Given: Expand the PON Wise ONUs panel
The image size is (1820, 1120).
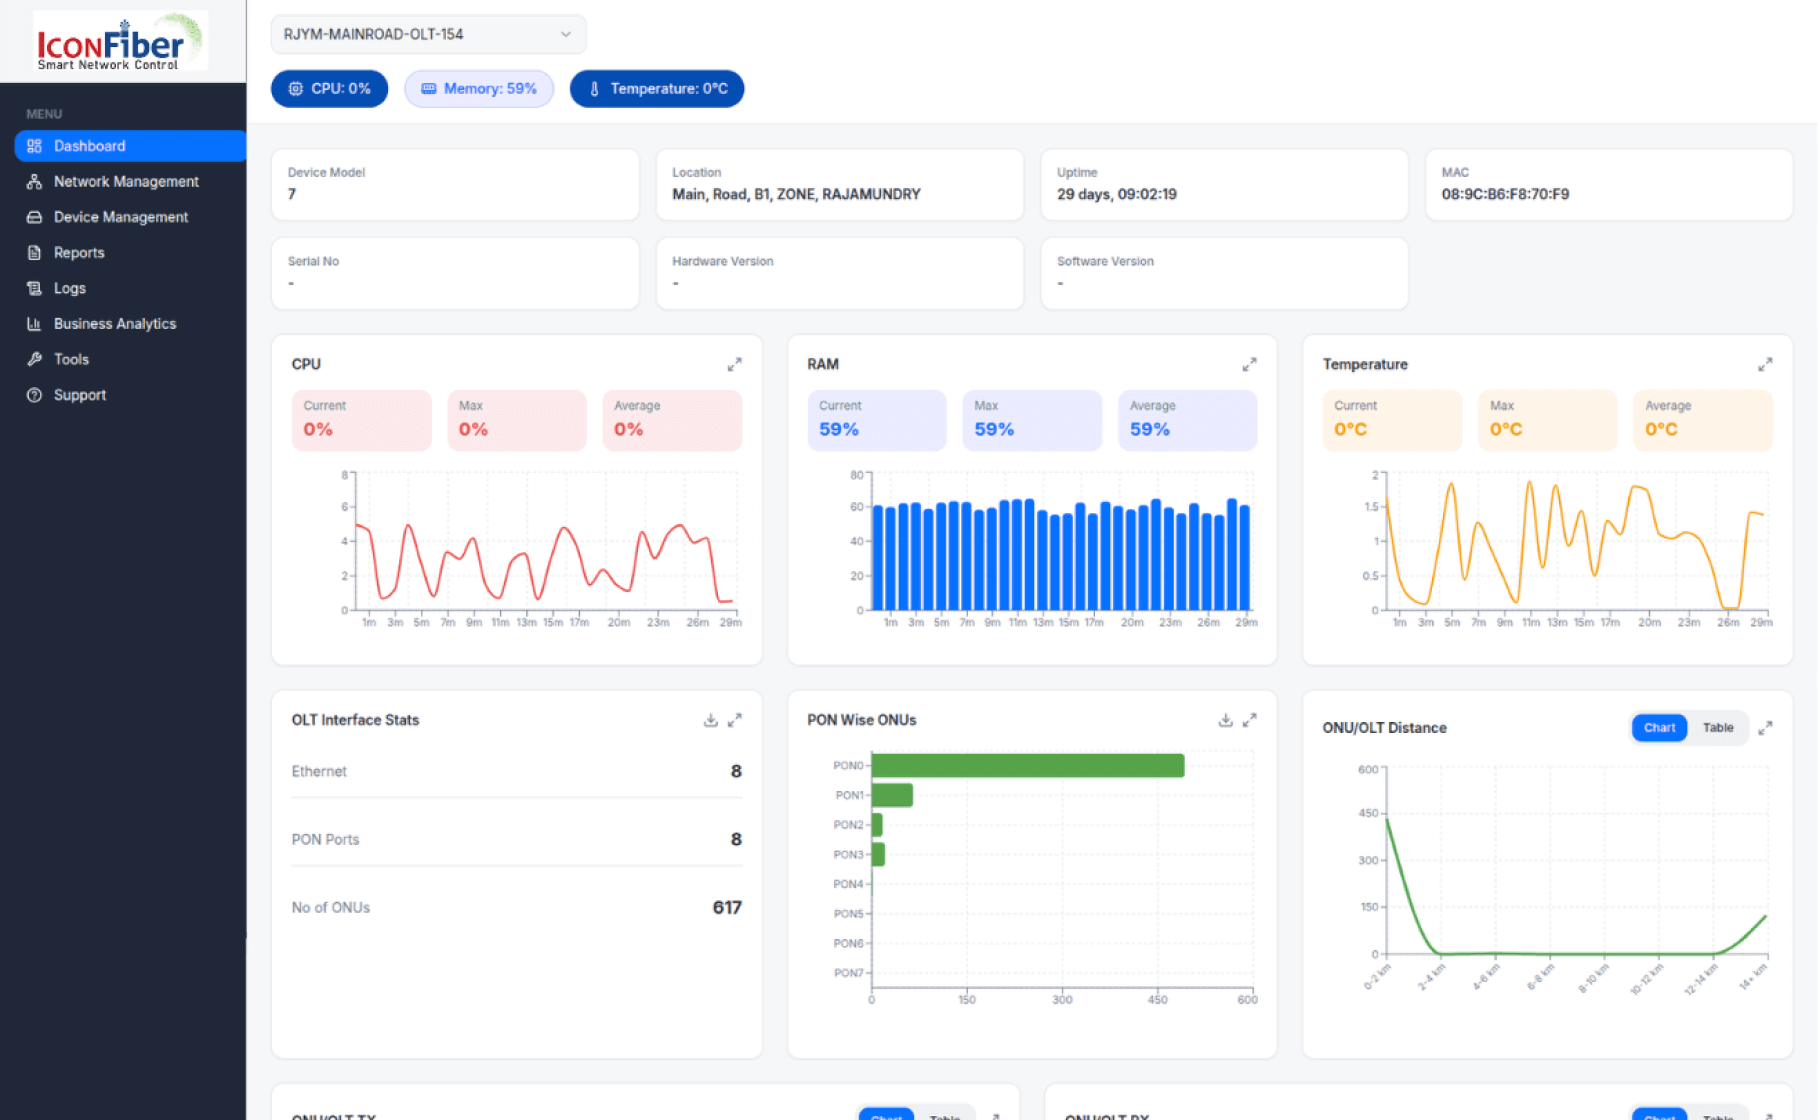Looking at the screenshot, I should [1249, 720].
